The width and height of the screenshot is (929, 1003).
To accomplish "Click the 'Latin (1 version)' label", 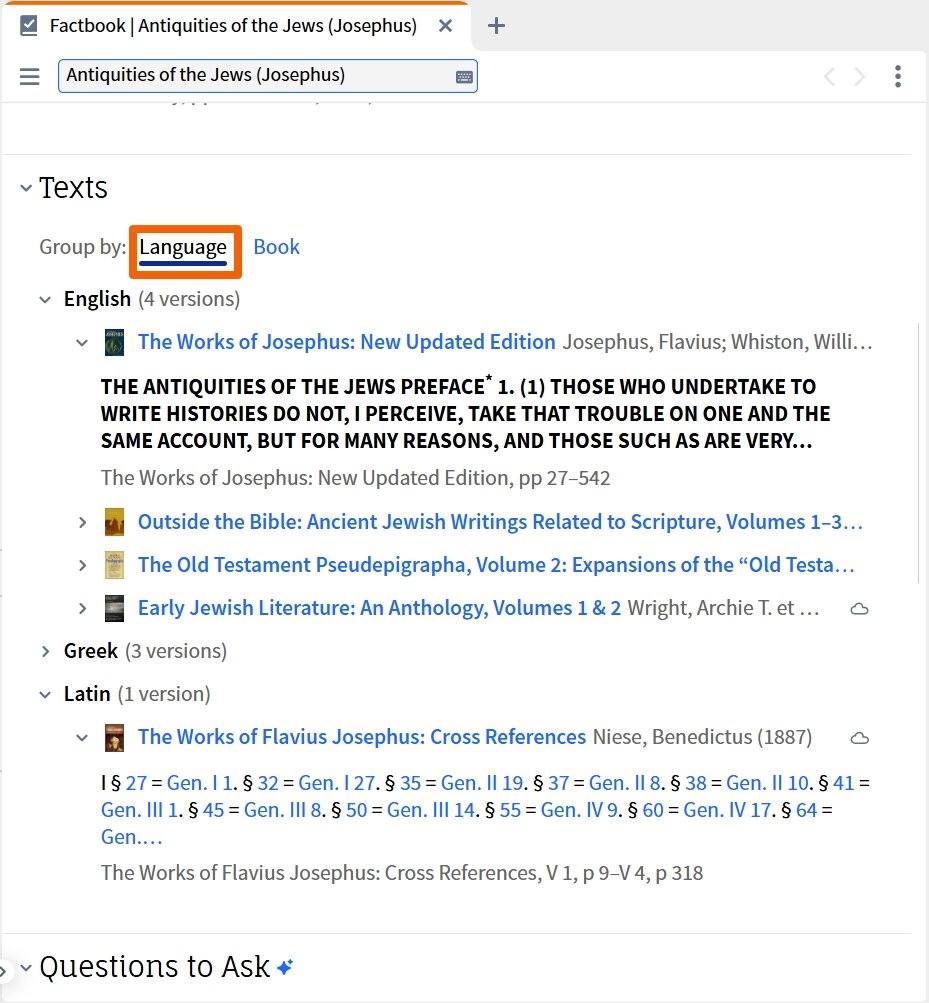I will click(x=137, y=694).
